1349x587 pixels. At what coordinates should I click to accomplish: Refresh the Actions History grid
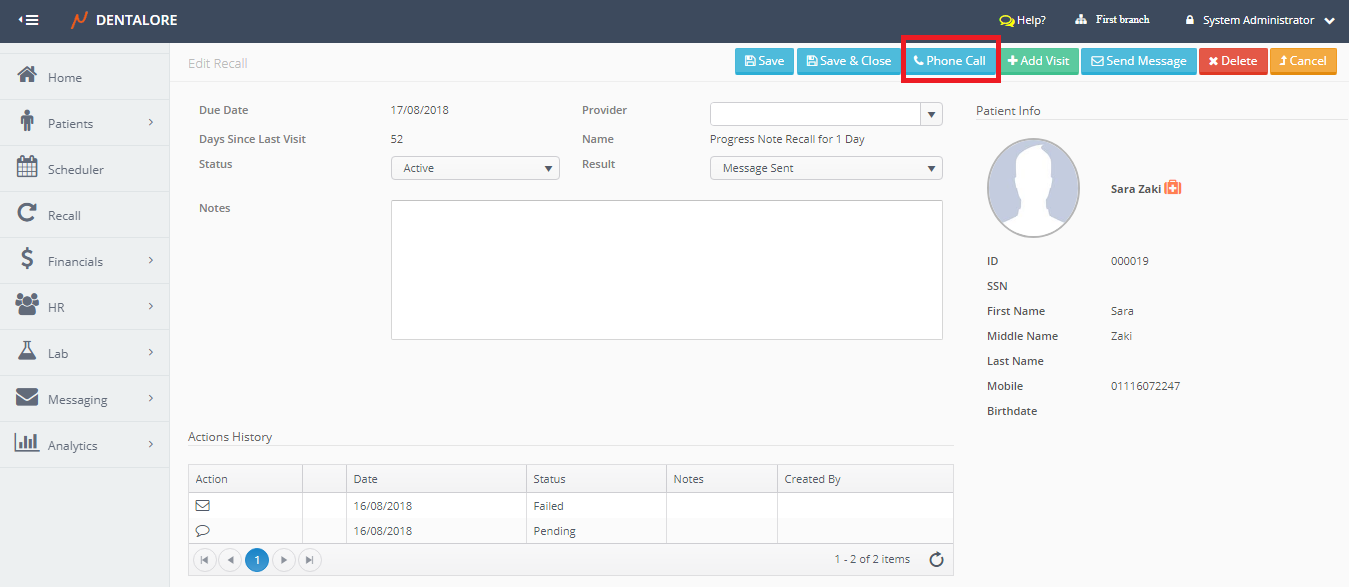(x=936, y=560)
